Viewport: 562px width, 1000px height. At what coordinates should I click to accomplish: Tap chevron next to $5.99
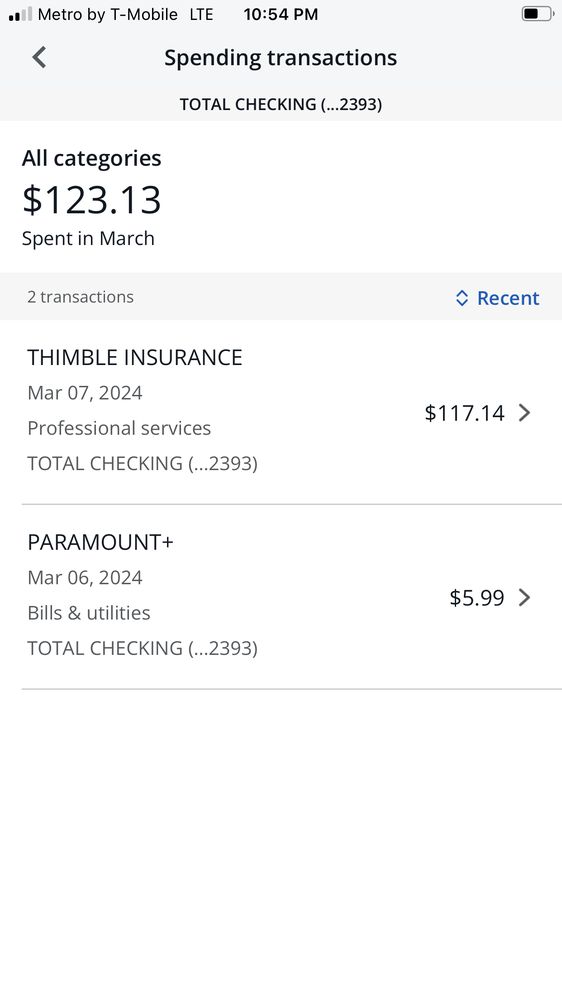524,598
